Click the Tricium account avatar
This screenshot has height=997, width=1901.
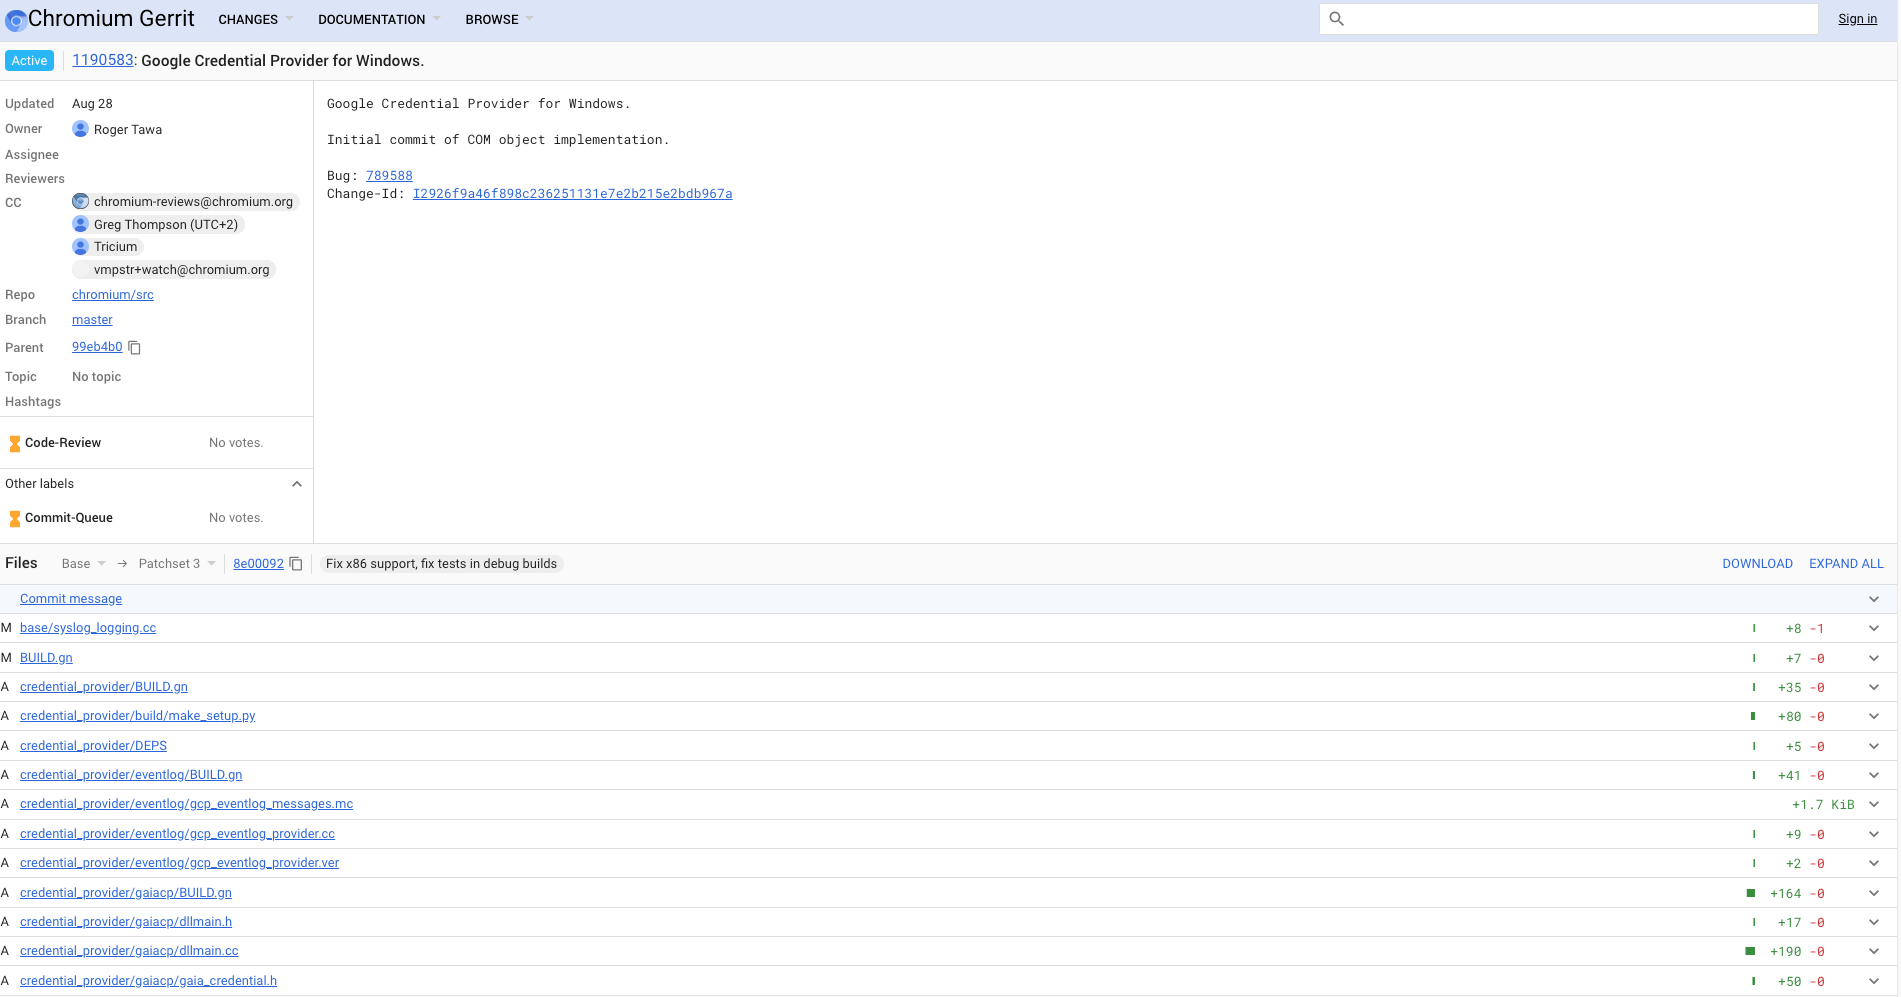pyautogui.click(x=81, y=247)
